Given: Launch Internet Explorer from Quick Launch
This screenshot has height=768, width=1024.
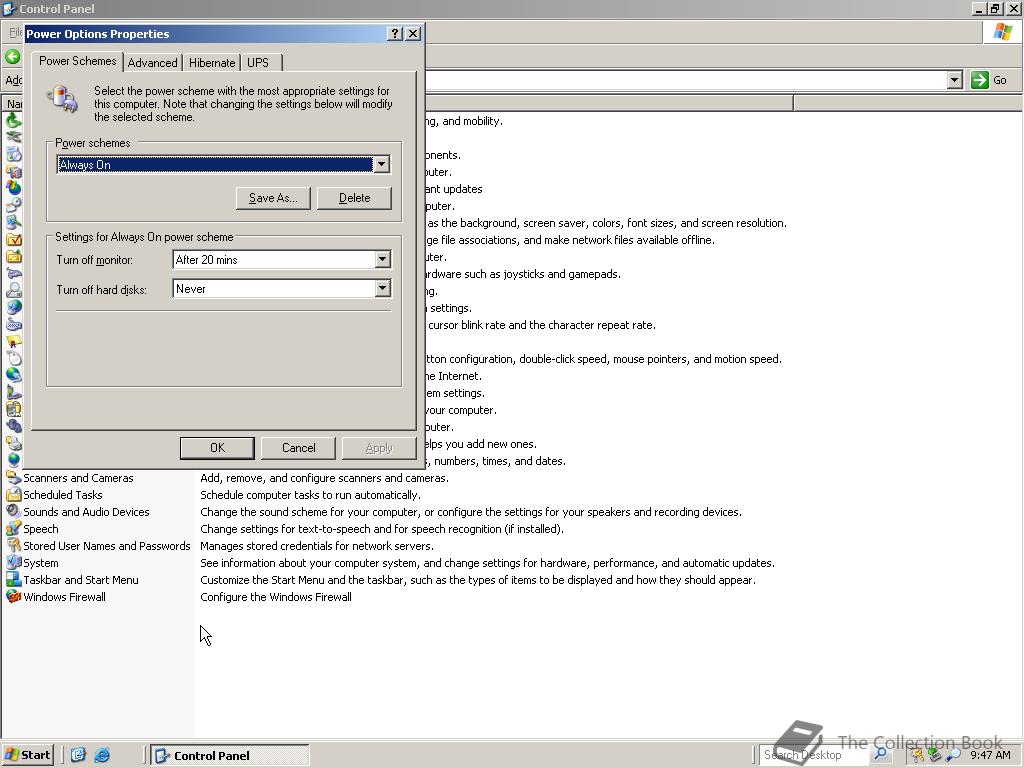Looking at the screenshot, I should point(102,756).
